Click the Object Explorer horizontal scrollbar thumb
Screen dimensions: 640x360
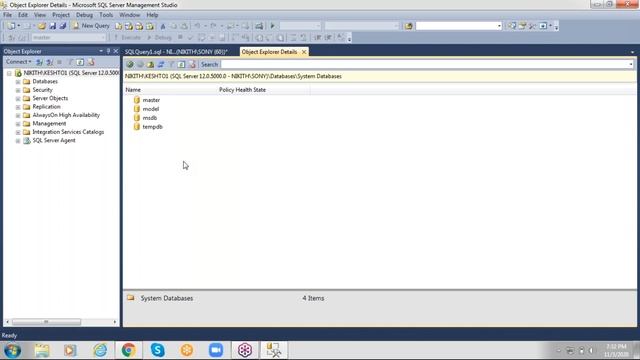click(x=46, y=322)
